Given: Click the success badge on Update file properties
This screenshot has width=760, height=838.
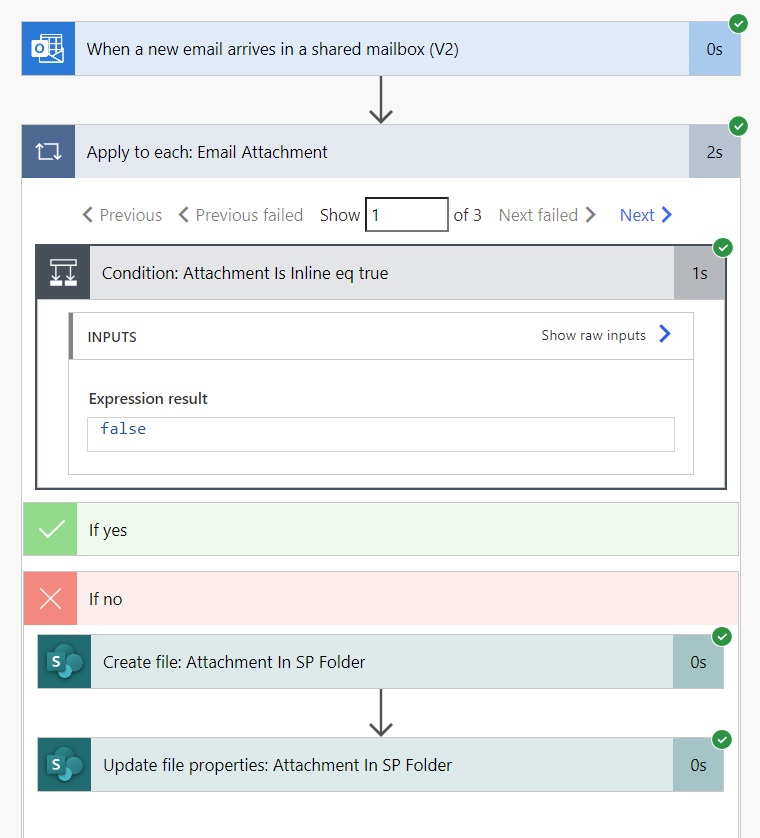Looking at the screenshot, I should 721,741.
